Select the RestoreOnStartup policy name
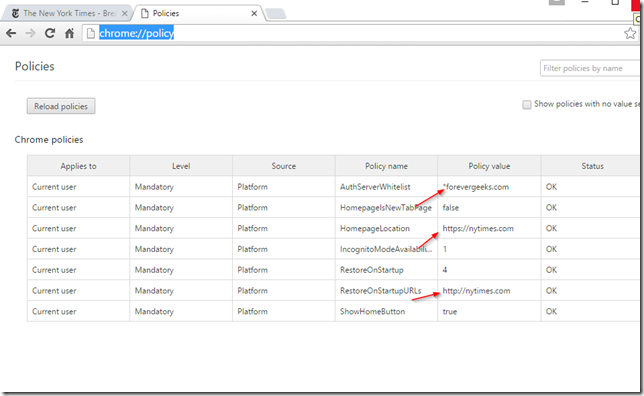 pos(372,270)
